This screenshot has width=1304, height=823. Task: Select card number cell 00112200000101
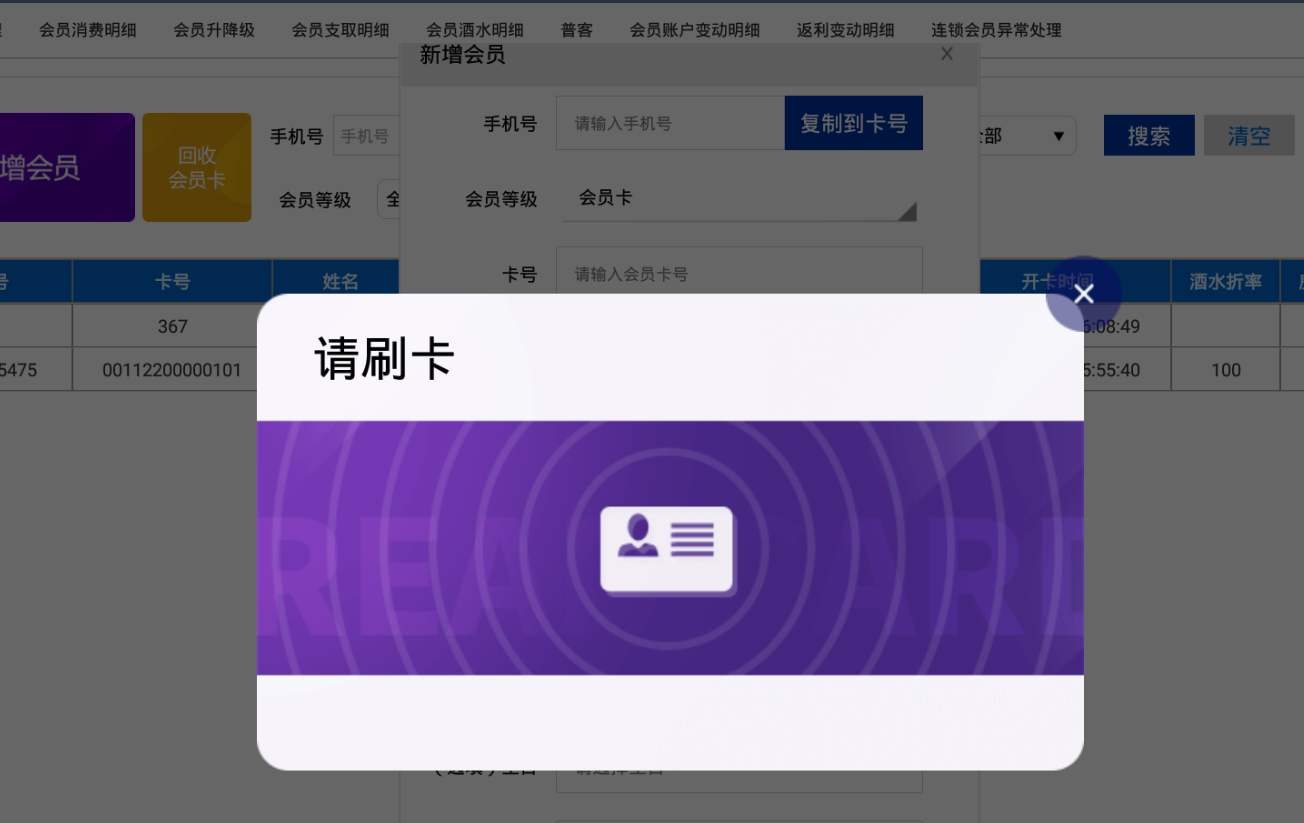coord(172,370)
